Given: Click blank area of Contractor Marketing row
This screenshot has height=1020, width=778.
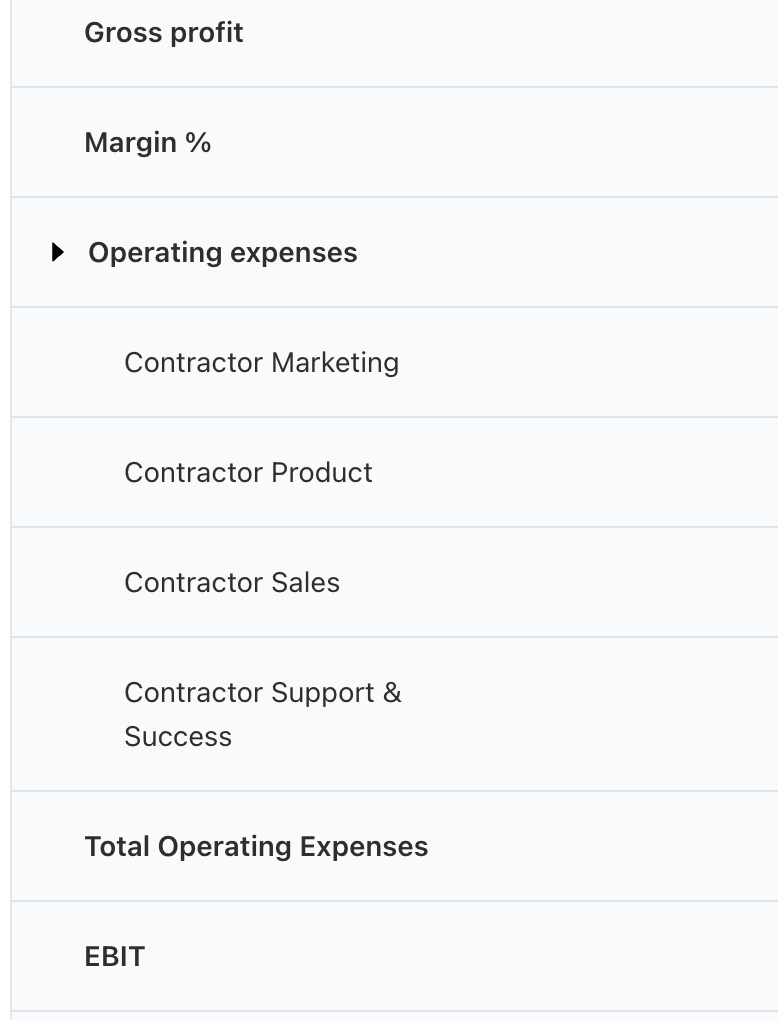Looking at the screenshot, I should [585, 362].
